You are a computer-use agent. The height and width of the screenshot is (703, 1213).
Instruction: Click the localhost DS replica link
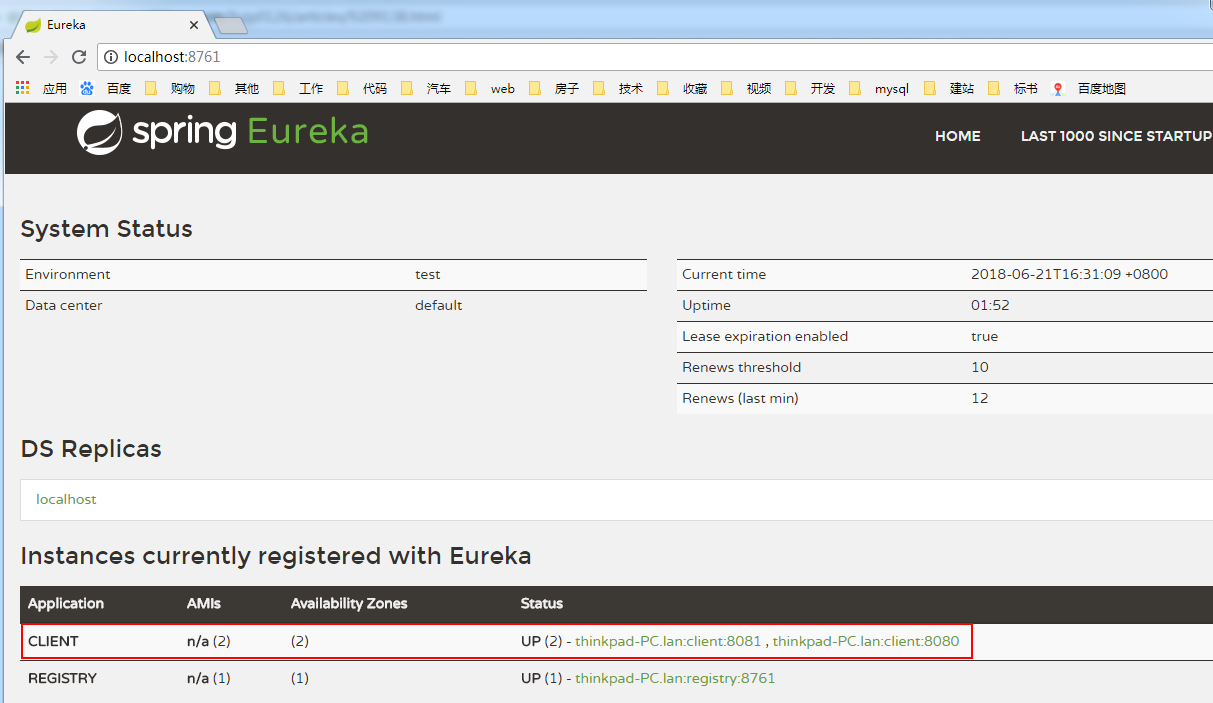pos(66,499)
